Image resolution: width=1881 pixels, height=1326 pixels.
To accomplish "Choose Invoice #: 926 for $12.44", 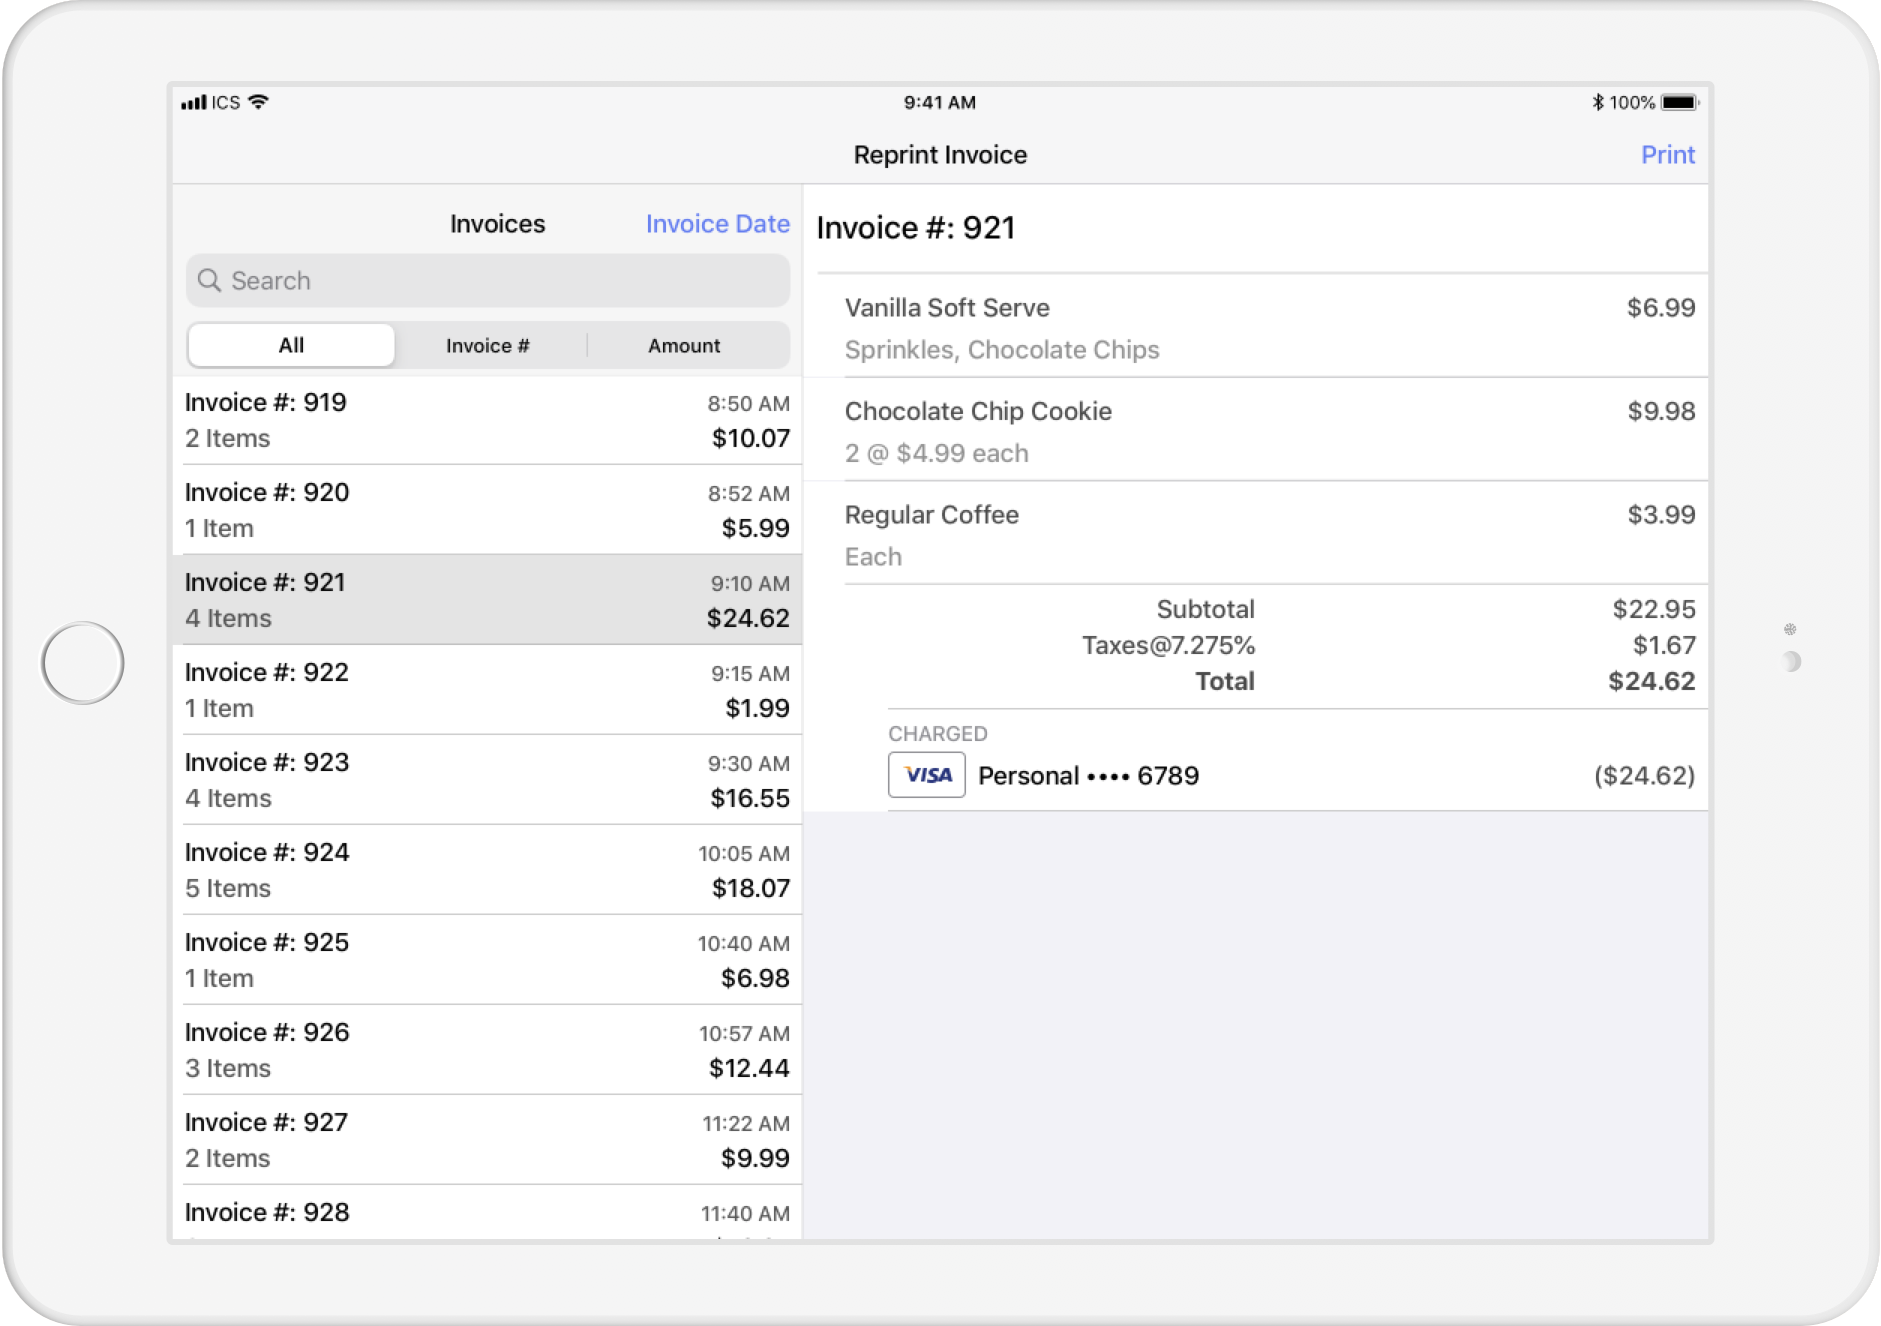I will coord(487,1050).
